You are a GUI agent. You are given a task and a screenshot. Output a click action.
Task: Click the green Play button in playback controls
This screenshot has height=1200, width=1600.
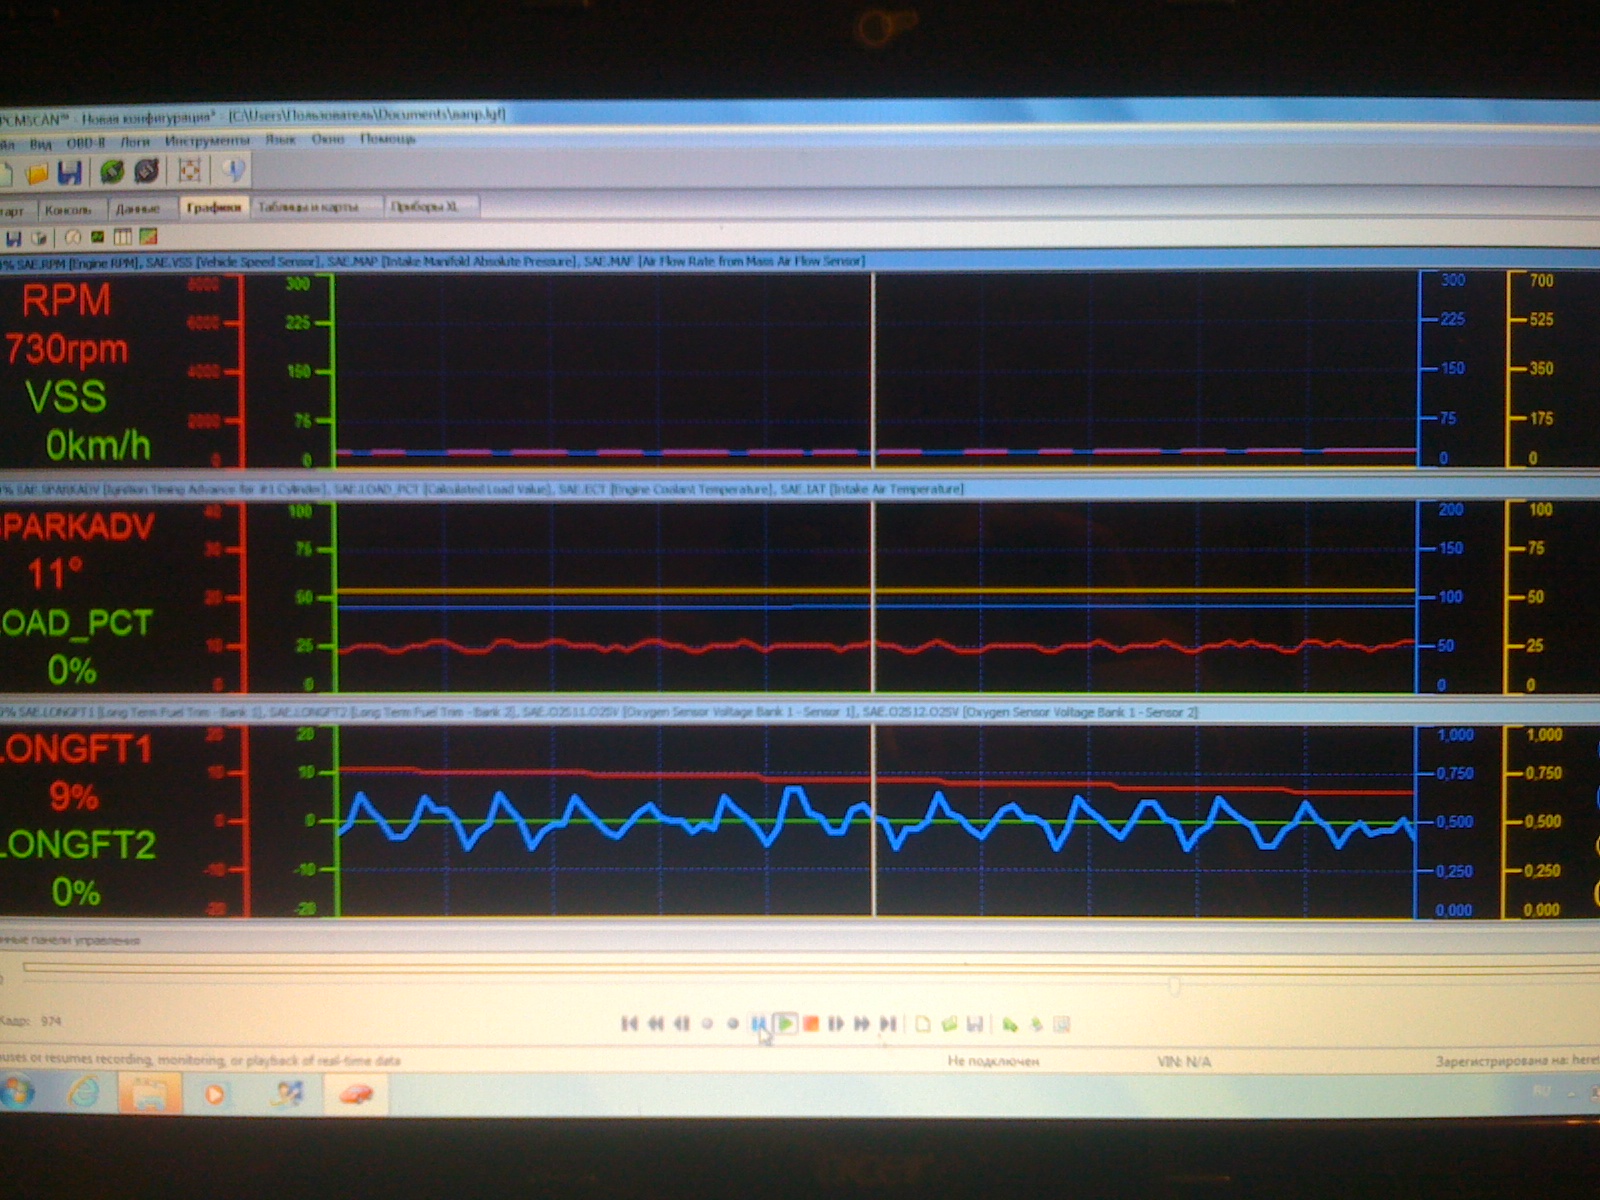tap(786, 1023)
